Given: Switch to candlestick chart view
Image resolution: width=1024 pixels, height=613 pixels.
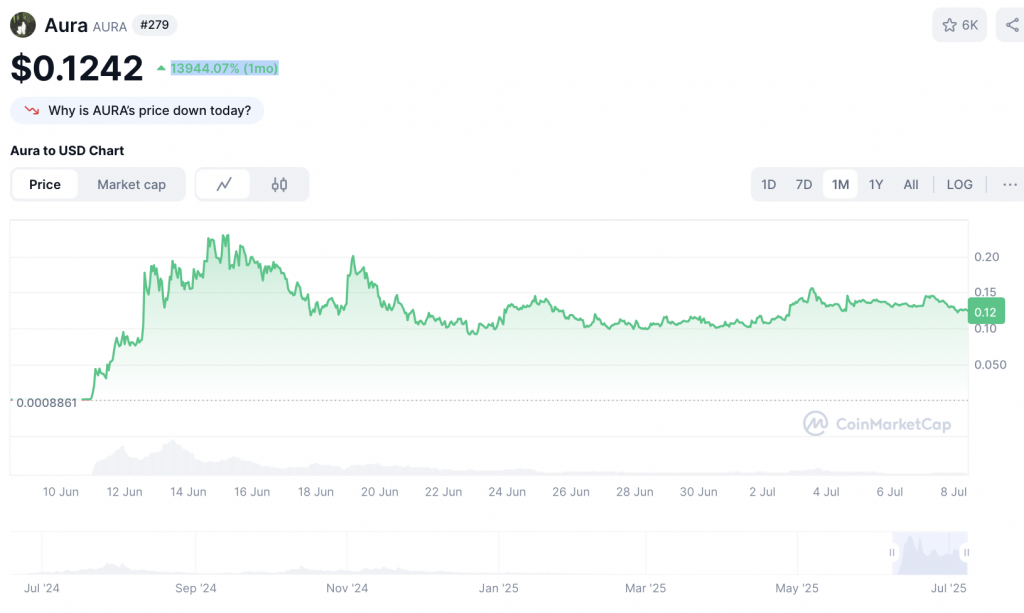Looking at the screenshot, I should pos(279,185).
